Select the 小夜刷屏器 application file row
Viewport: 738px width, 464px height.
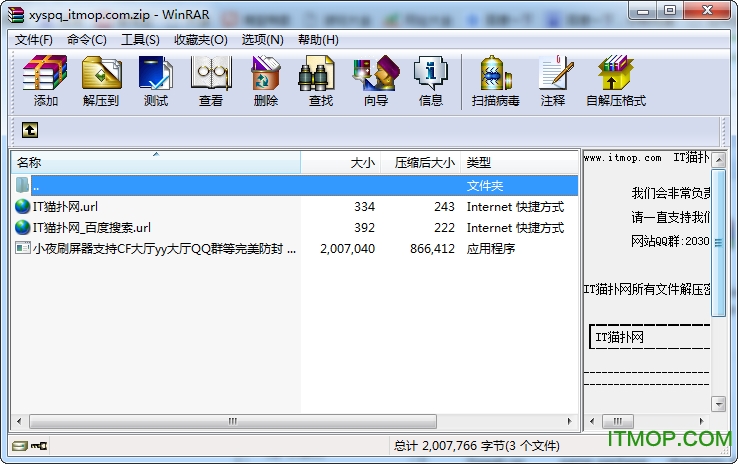(x=295, y=248)
